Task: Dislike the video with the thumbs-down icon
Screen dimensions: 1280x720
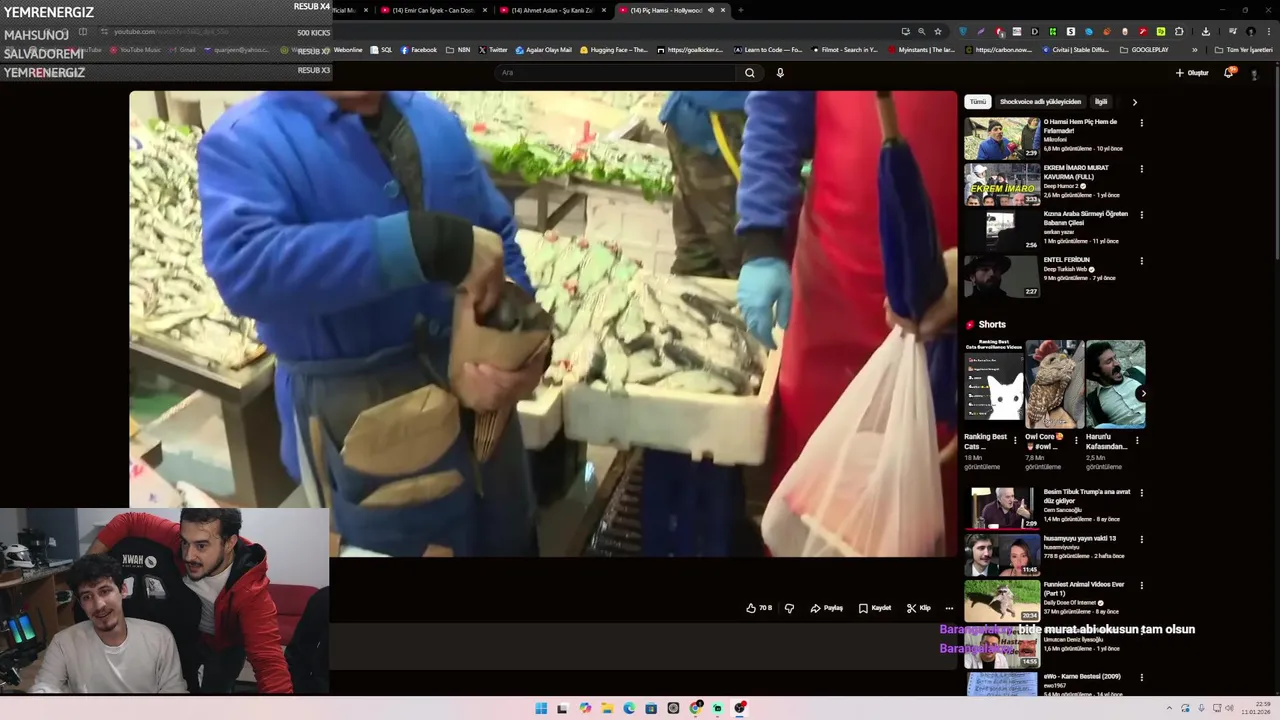Action: click(789, 608)
